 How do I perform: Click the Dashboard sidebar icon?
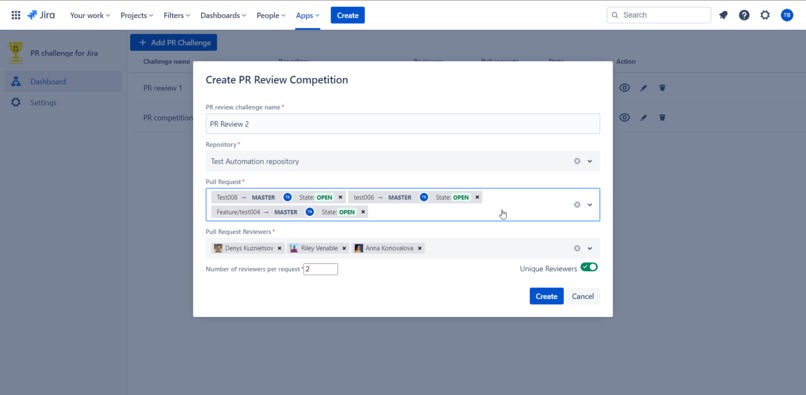point(16,81)
